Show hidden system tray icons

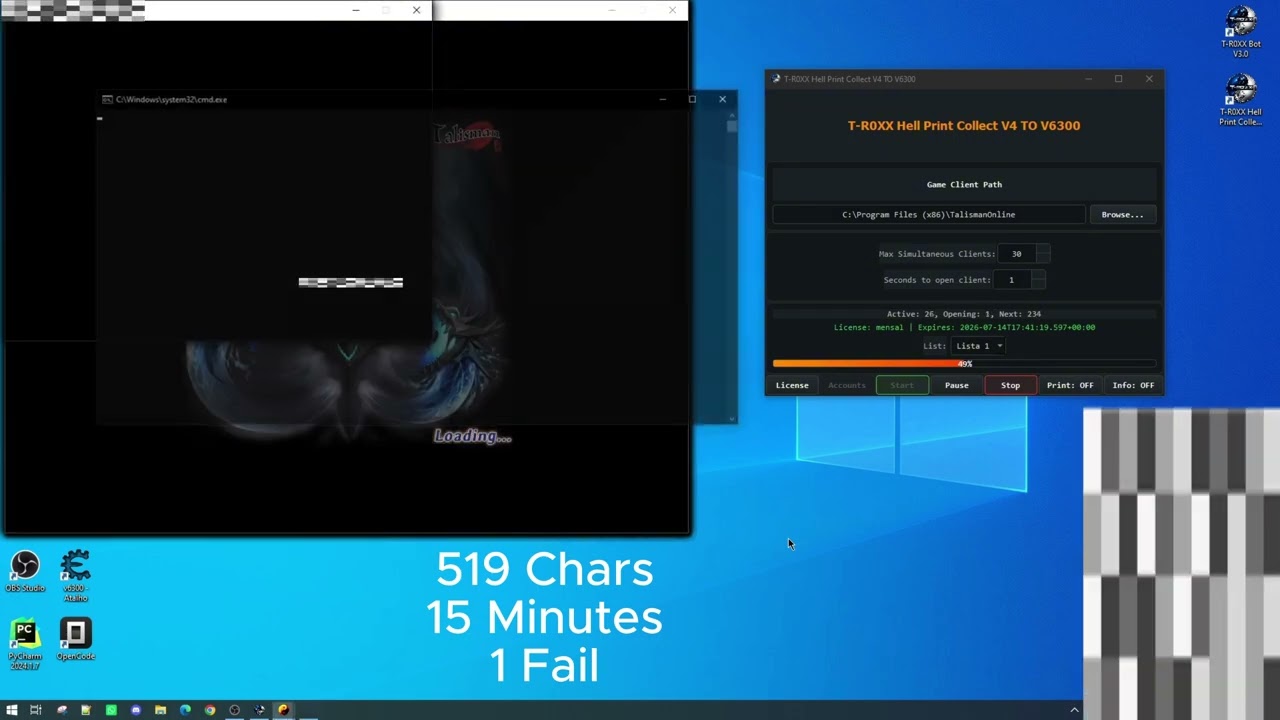pos(1075,710)
